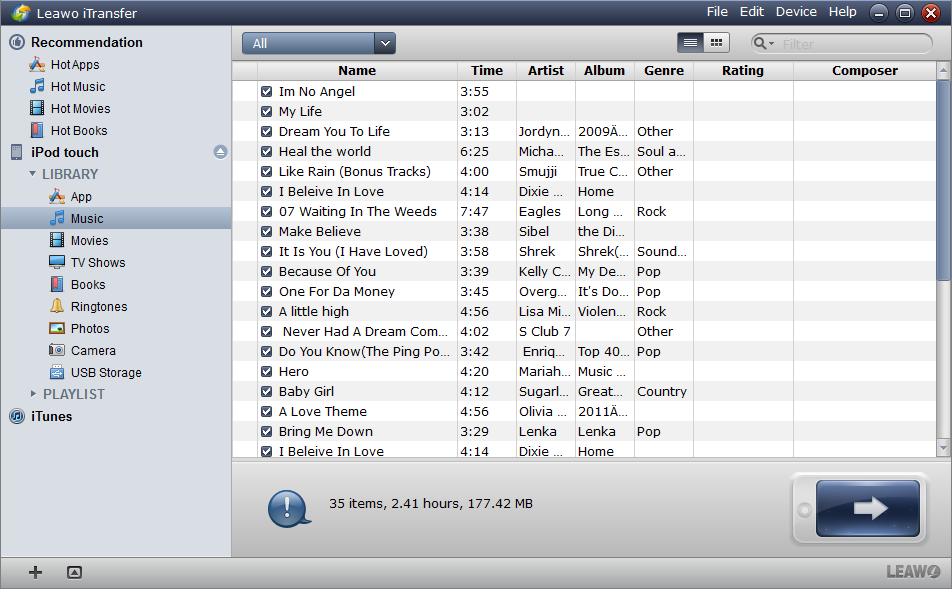Uncheck the Im No Angel checkbox
Image resolution: width=952 pixels, height=589 pixels.
pyautogui.click(x=267, y=91)
